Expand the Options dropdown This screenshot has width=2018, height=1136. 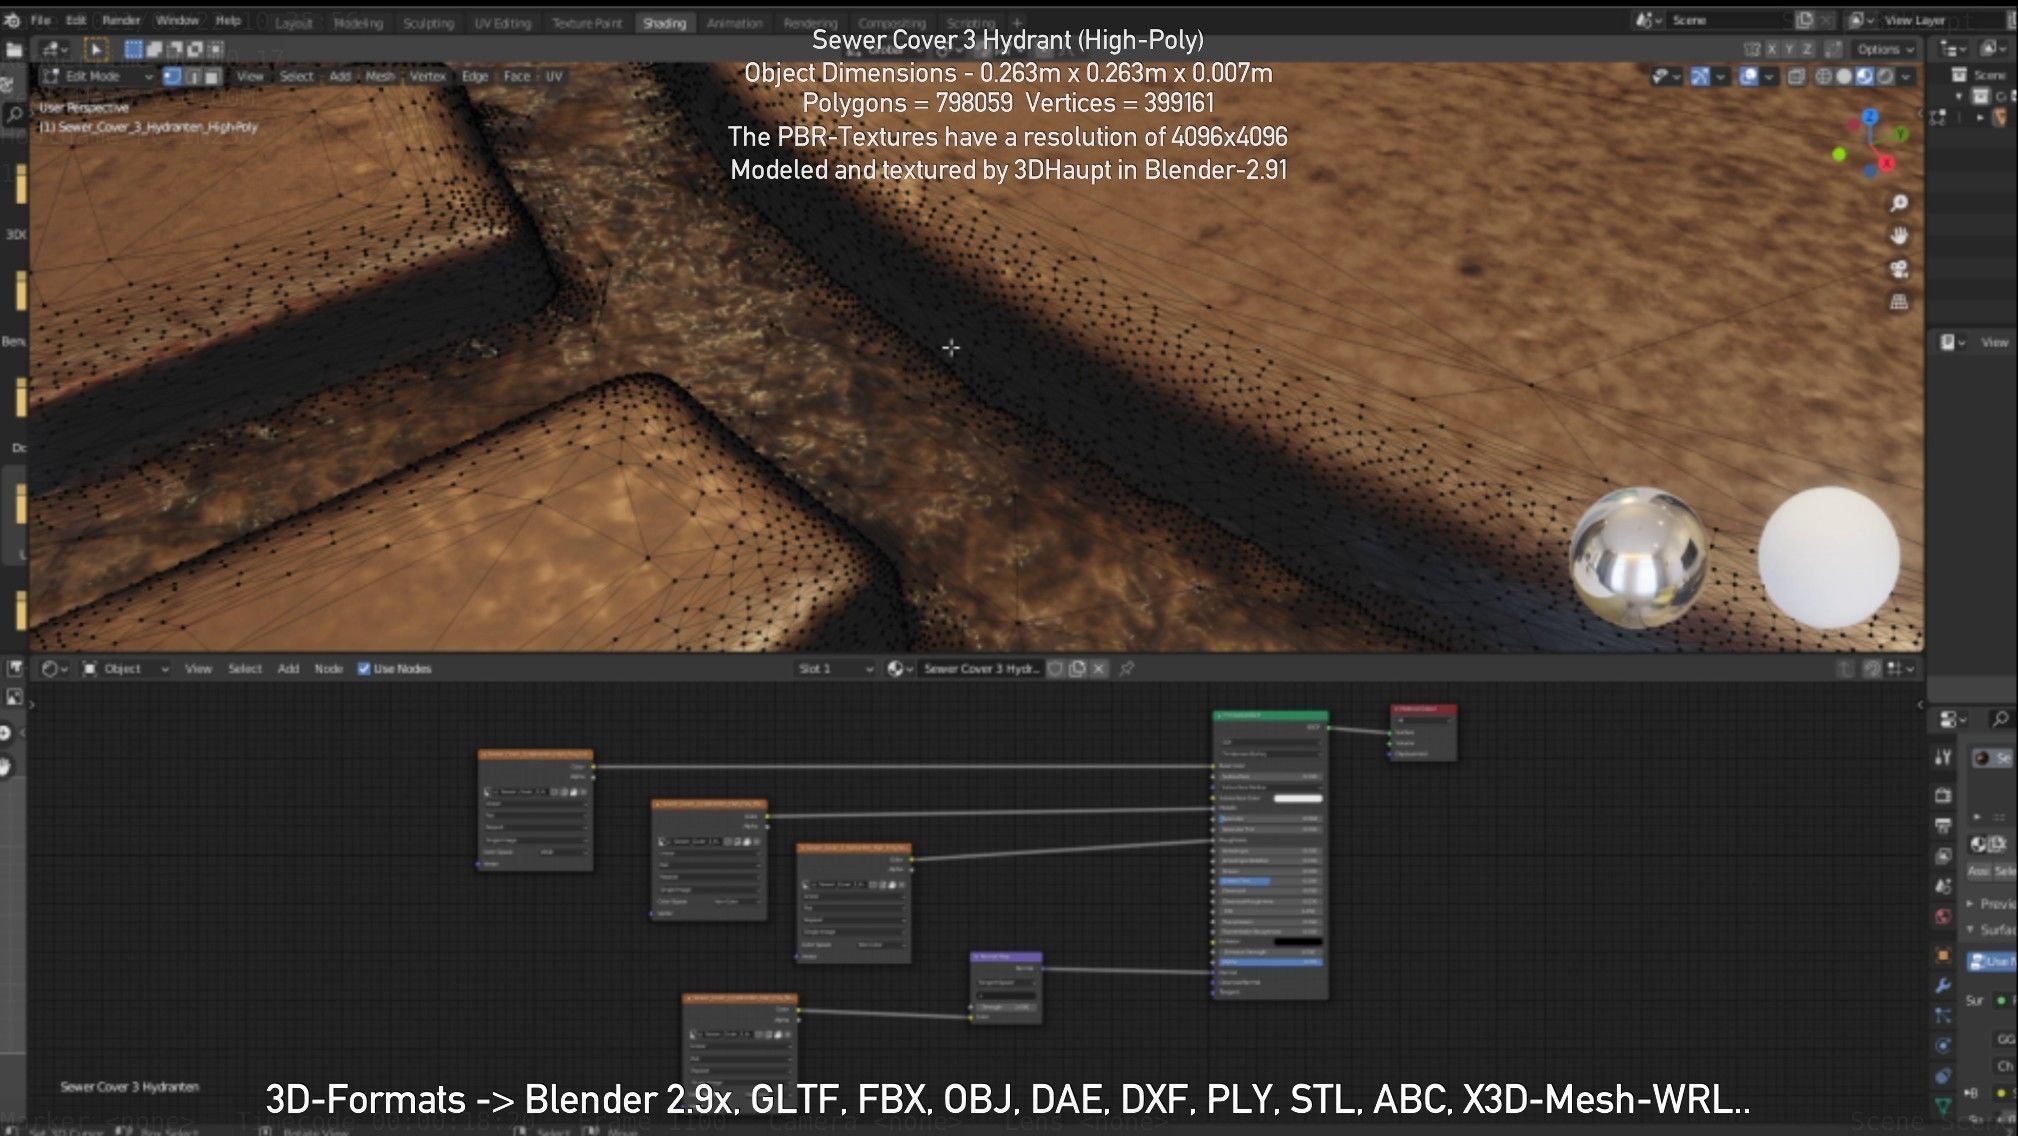(1885, 49)
